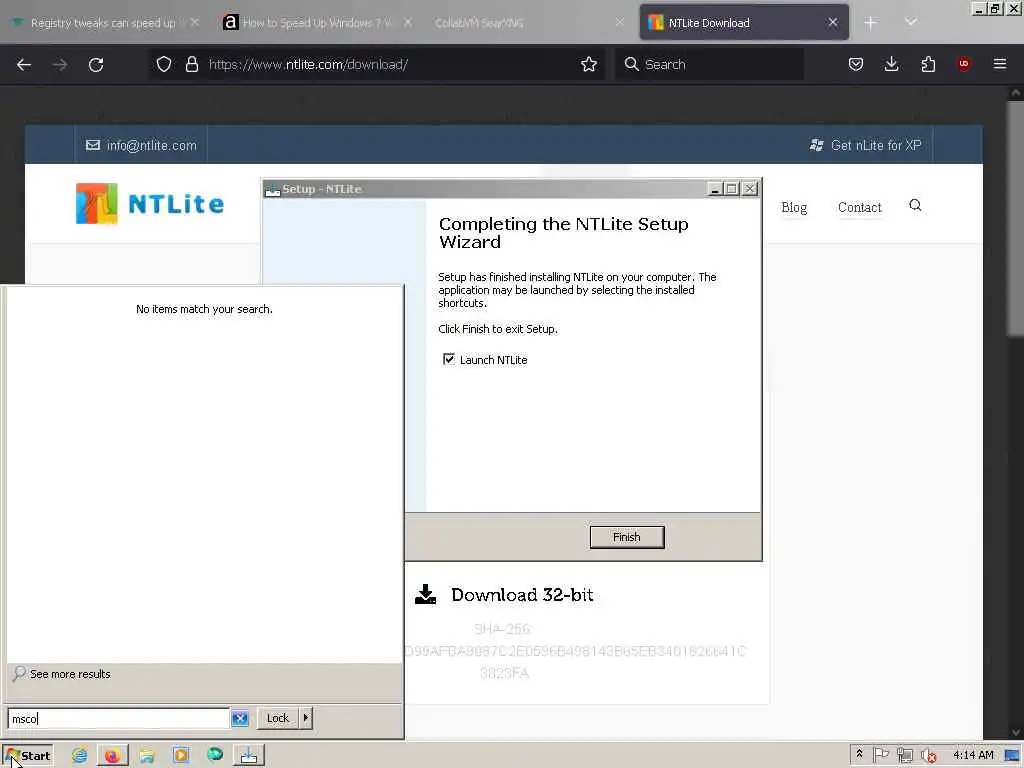Click the Firefox forward arrow

(x=60, y=64)
